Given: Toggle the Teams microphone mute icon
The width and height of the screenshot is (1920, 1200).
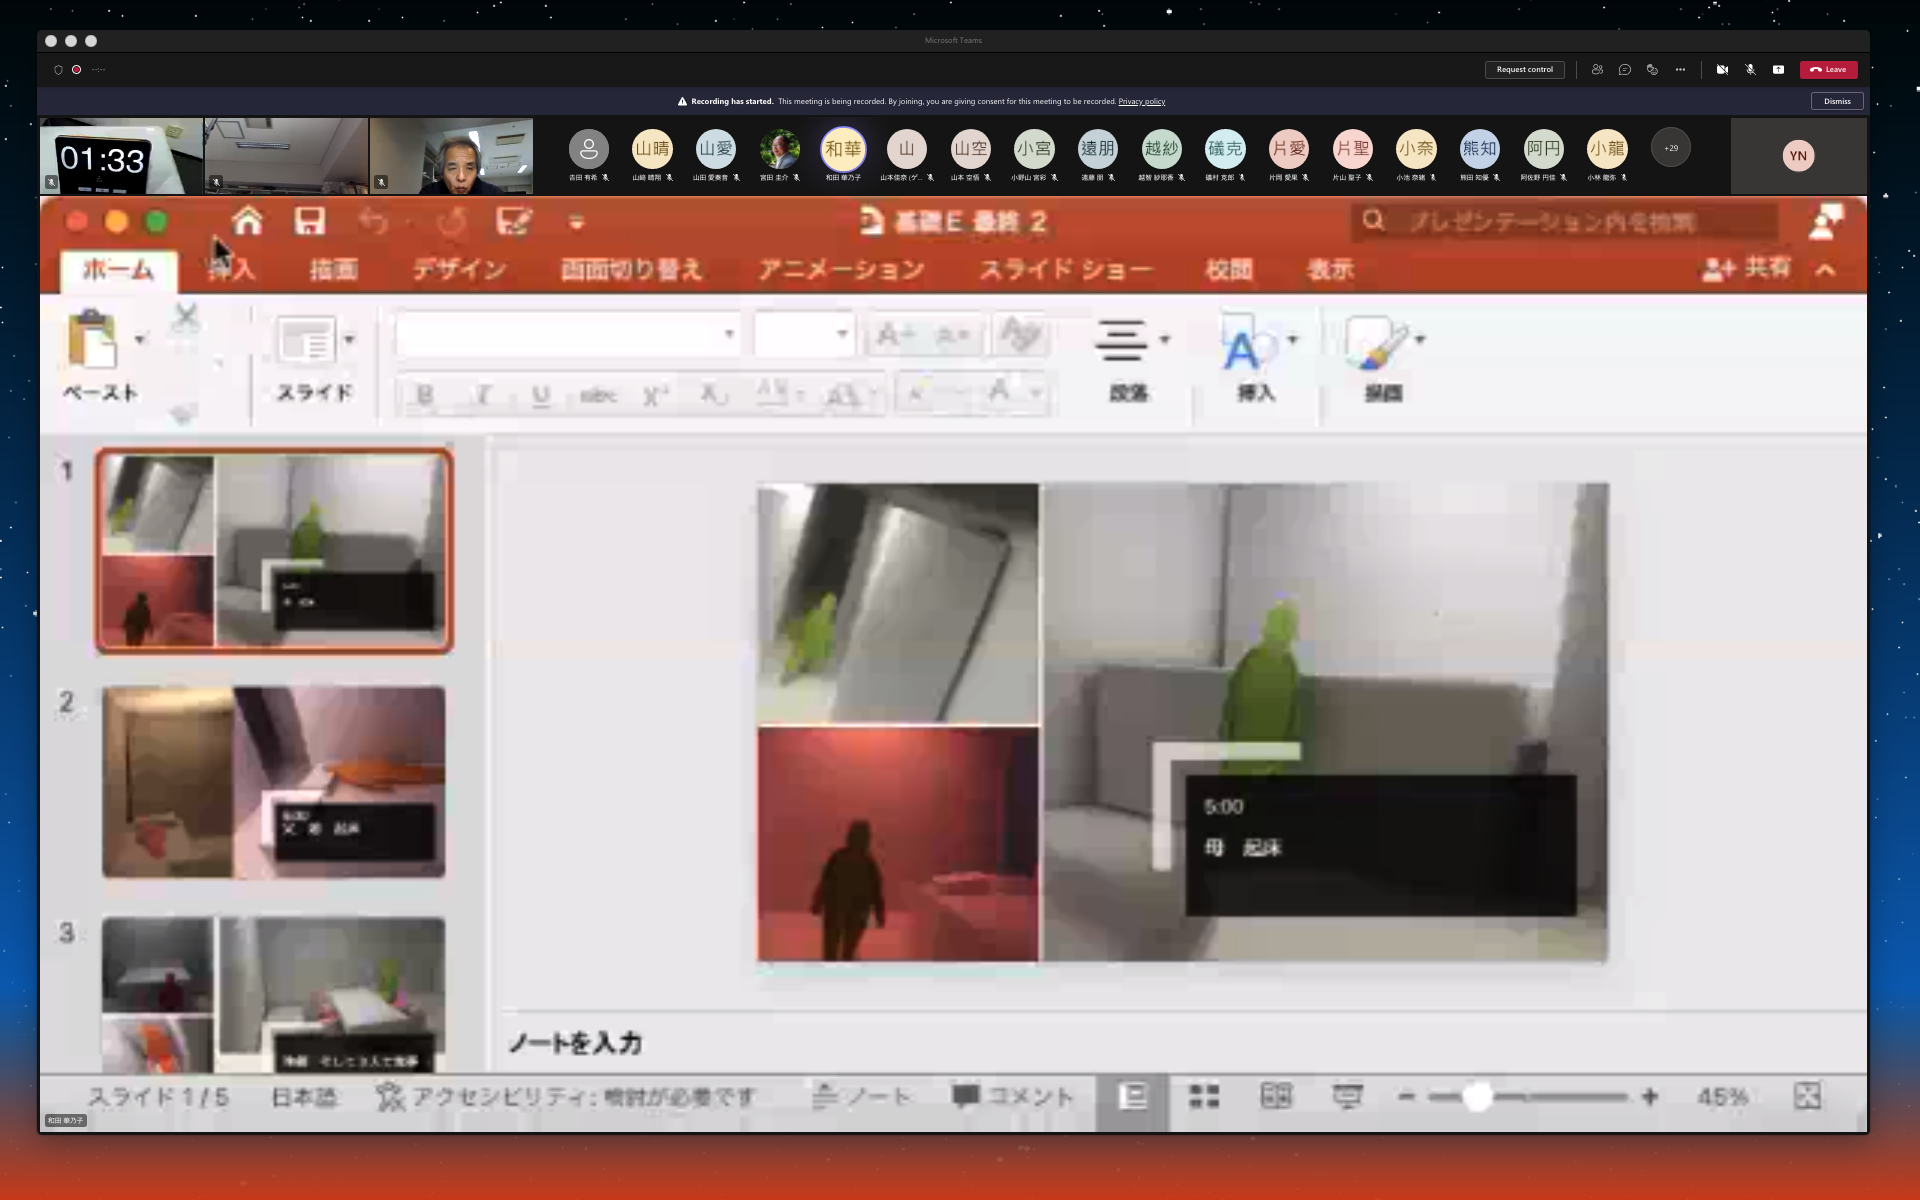Looking at the screenshot, I should point(1750,70).
